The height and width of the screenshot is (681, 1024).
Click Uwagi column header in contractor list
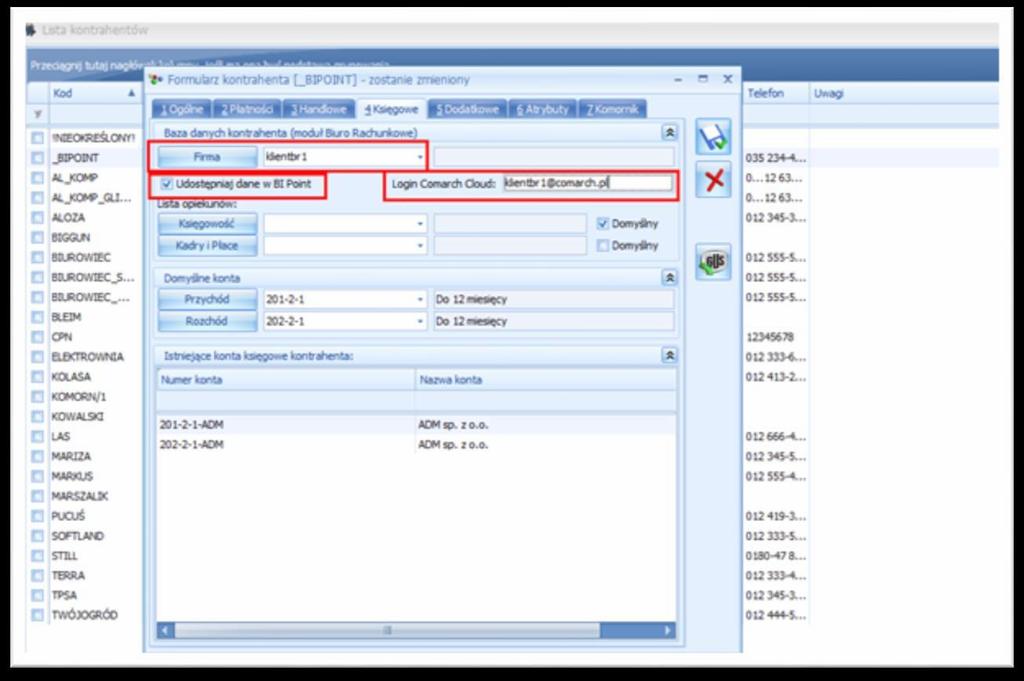click(x=903, y=93)
